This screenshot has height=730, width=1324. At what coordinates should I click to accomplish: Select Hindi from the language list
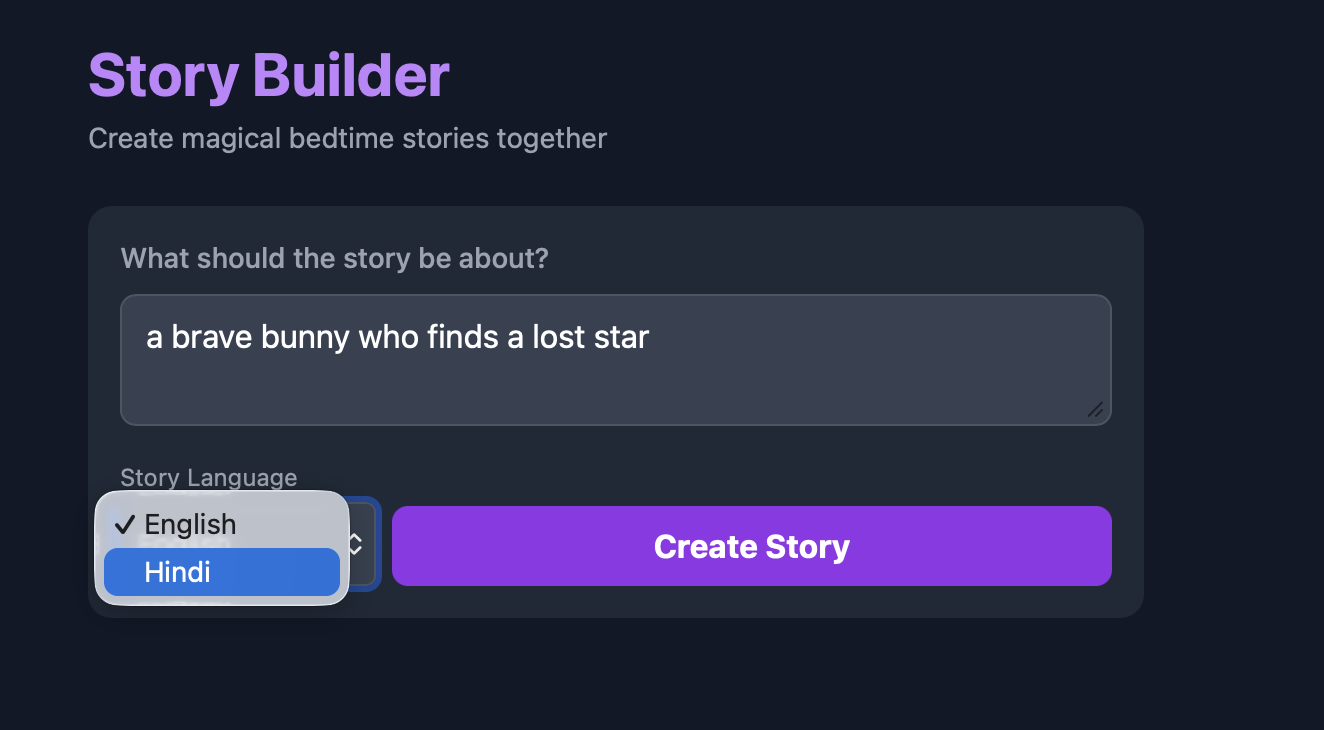[x=222, y=572]
